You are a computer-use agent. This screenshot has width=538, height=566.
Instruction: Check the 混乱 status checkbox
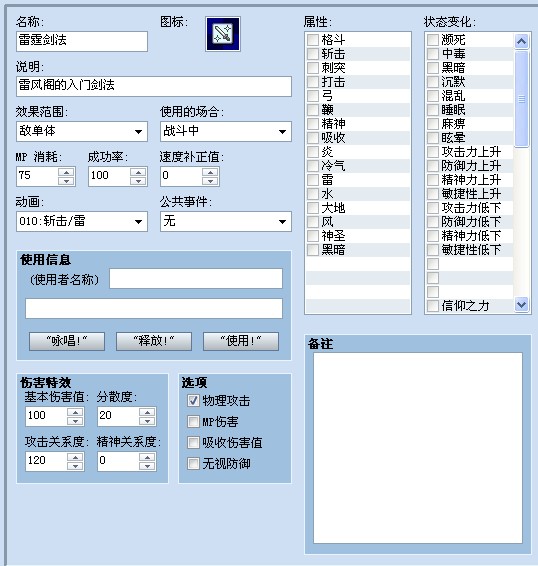433,96
